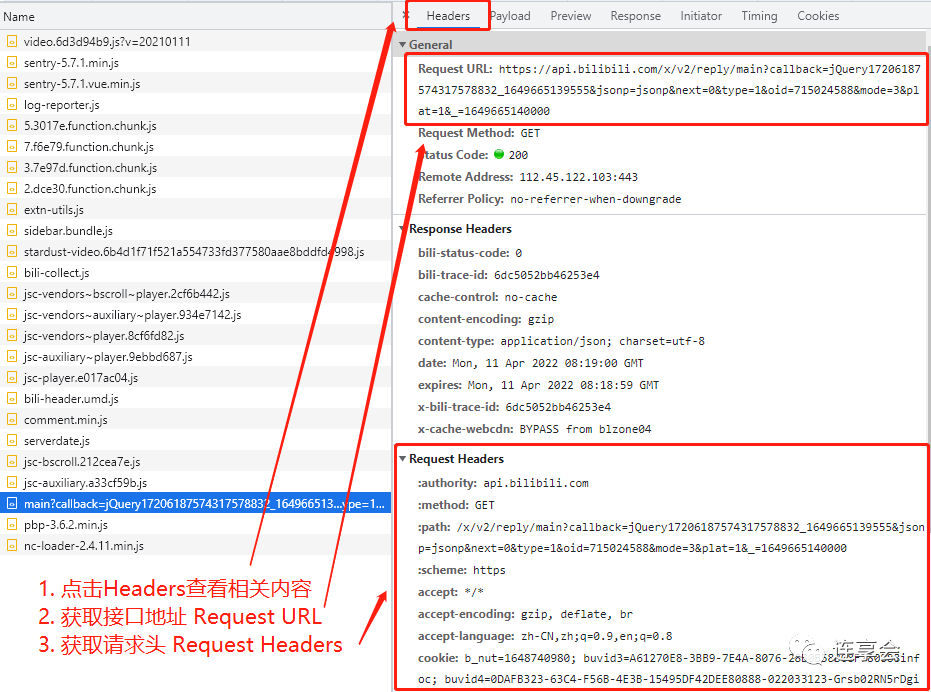This screenshot has height=692, width=931.
Task: Click the script icon of stardust-video js file
Action: pos(11,252)
